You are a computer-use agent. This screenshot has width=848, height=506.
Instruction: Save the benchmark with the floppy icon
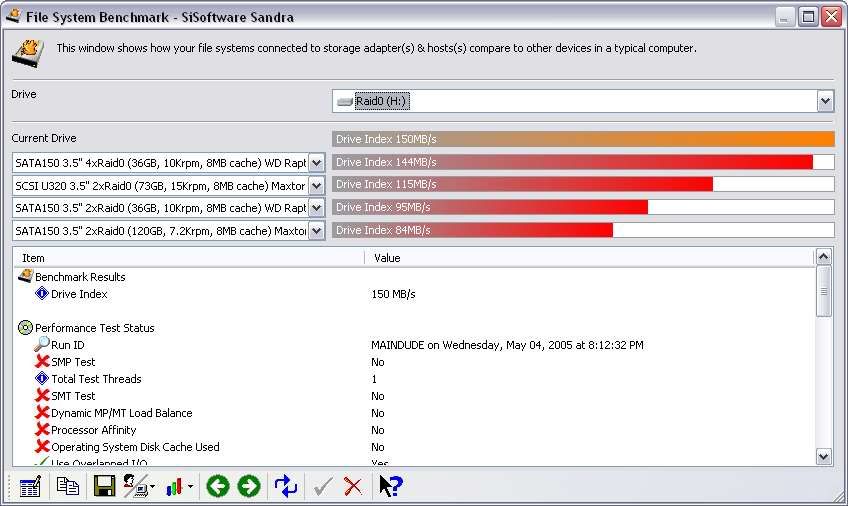pyautogui.click(x=103, y=486)
